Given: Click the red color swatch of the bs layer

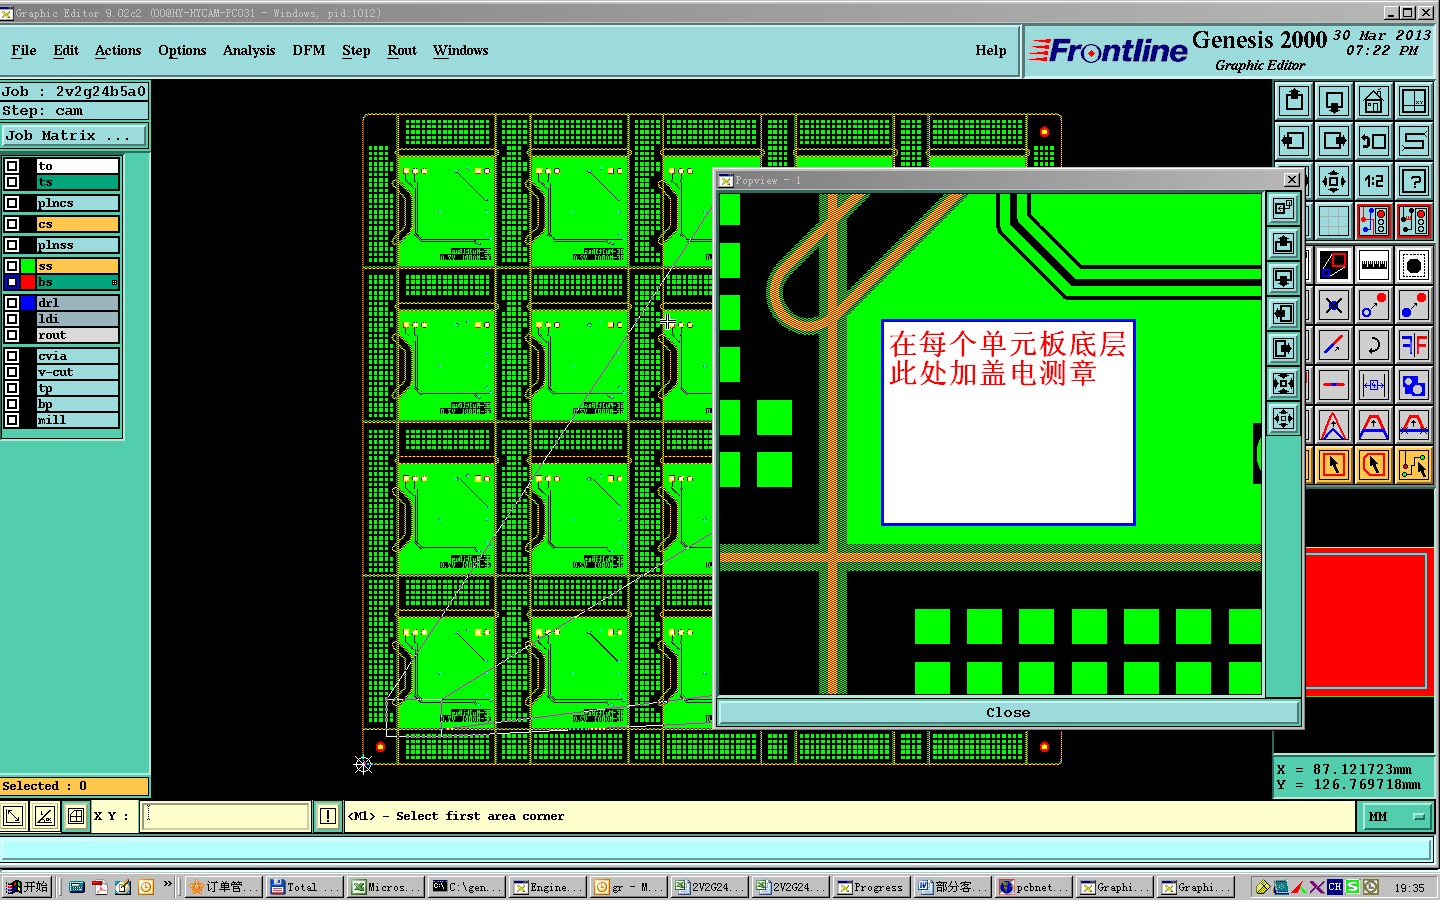Looking at the screenshot, I should pos(28,282).
